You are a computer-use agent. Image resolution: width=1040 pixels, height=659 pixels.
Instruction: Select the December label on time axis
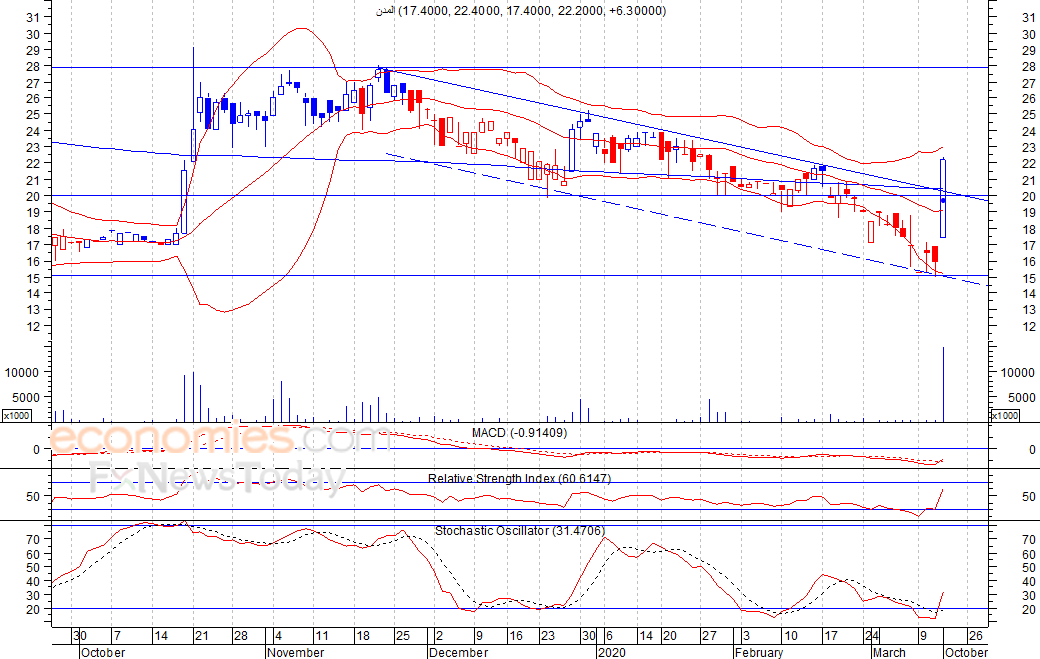coord(458,652)
